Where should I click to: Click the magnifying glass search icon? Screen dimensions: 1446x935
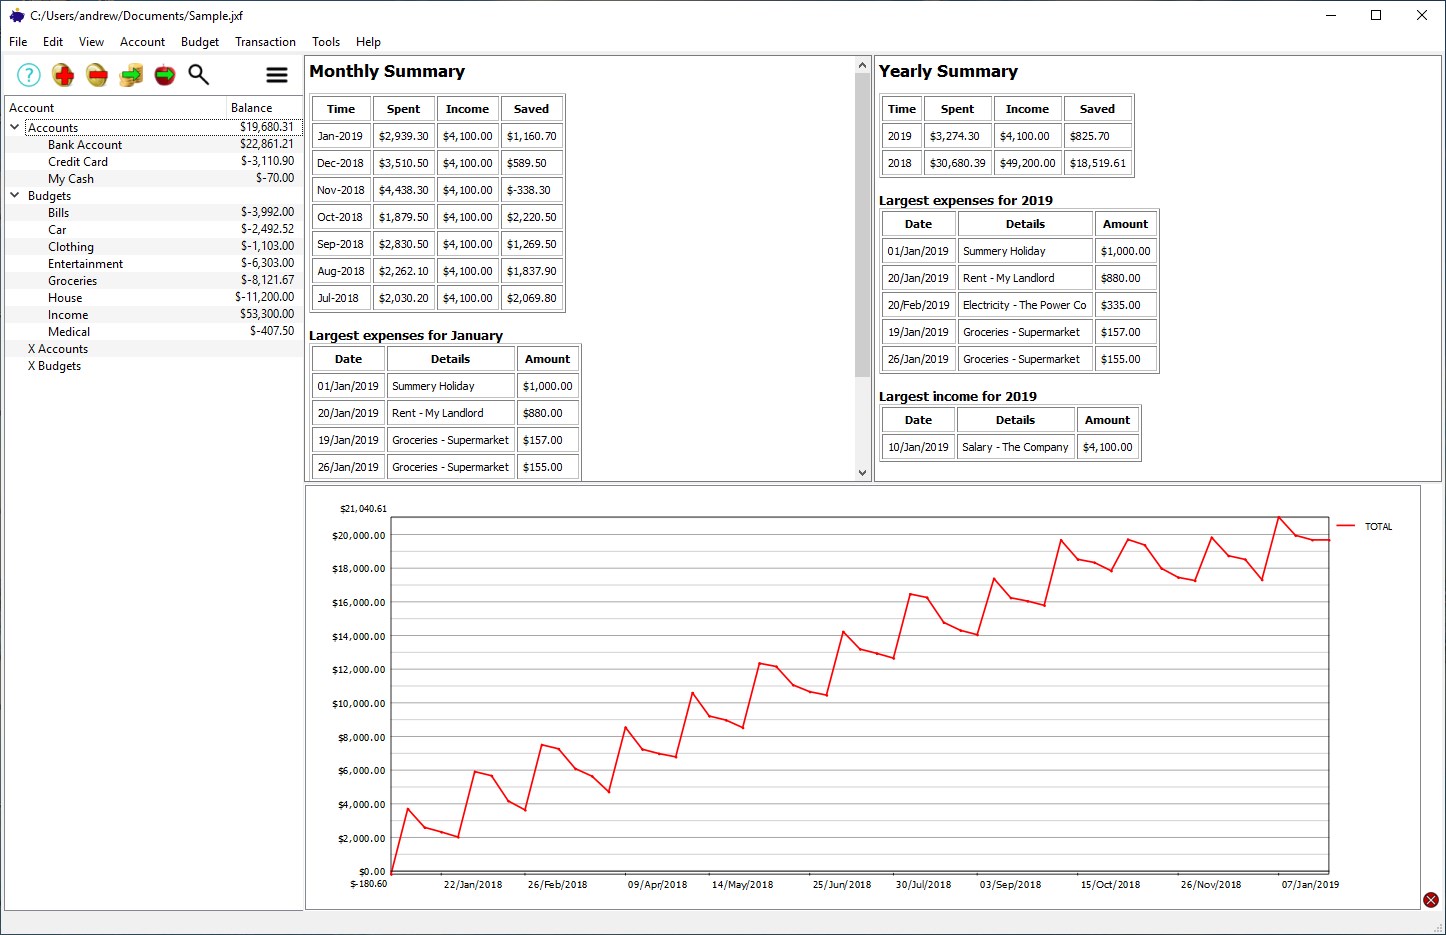[x=199, y=75]
